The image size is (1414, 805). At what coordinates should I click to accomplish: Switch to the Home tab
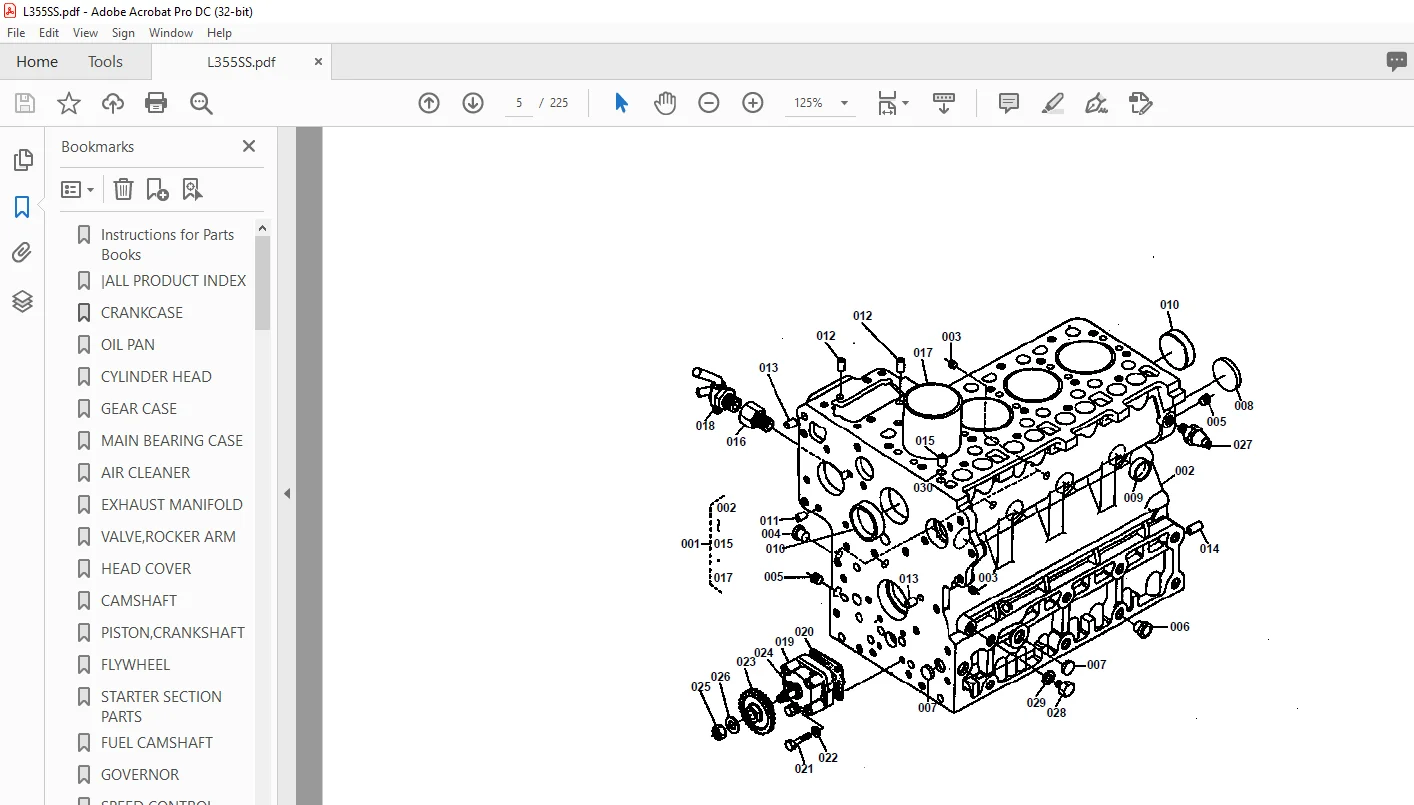pyautogui.click(x=37, y=61)
